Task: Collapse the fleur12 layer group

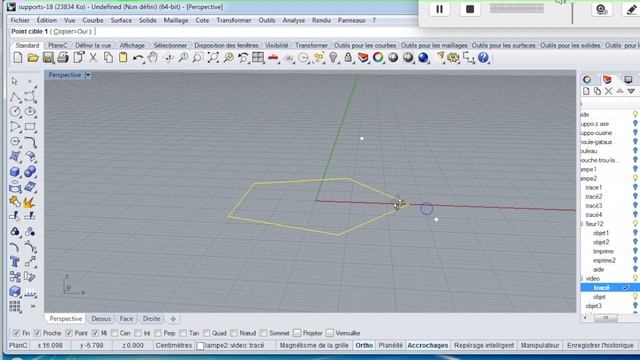Action: [582, 224]
